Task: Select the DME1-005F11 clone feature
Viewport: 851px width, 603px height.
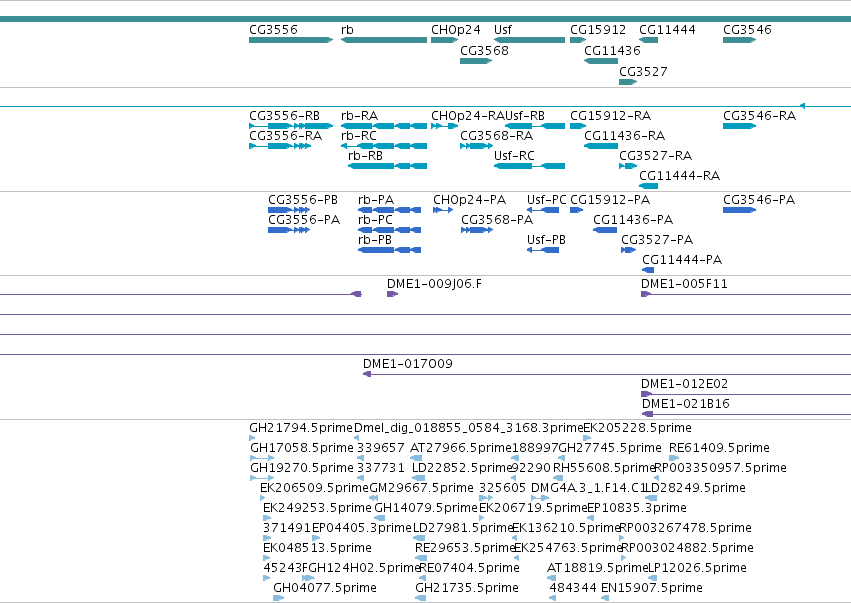Action: point(746,294)
